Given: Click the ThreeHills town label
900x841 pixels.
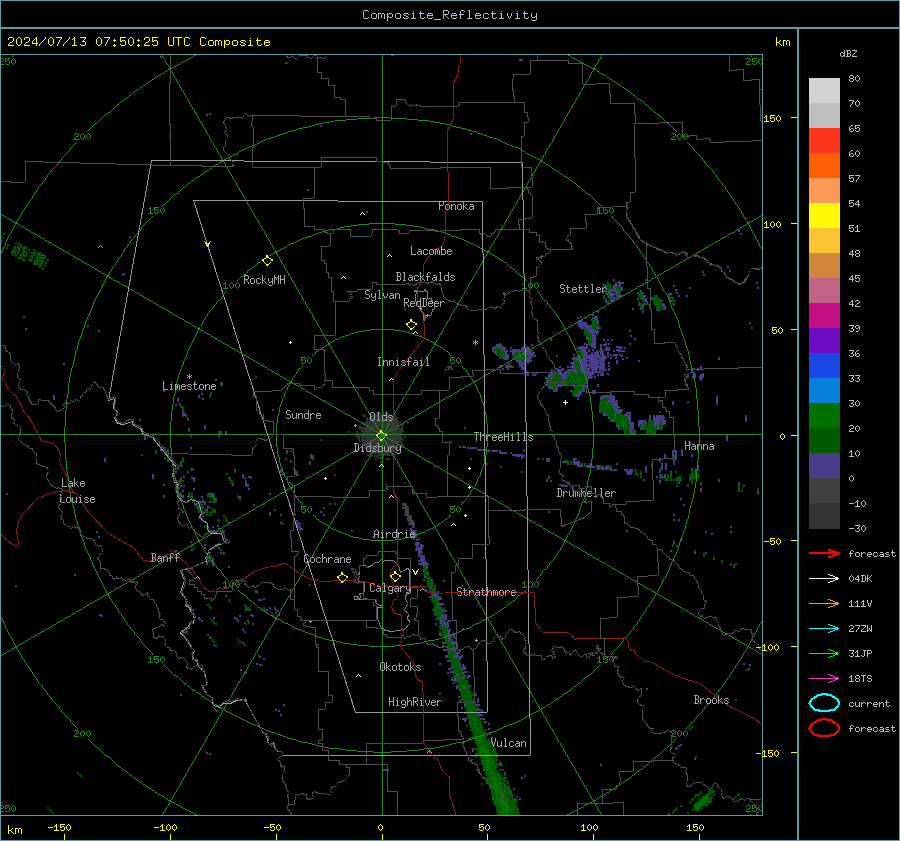Looking at the screenshot, I should [x=503, y=437].
